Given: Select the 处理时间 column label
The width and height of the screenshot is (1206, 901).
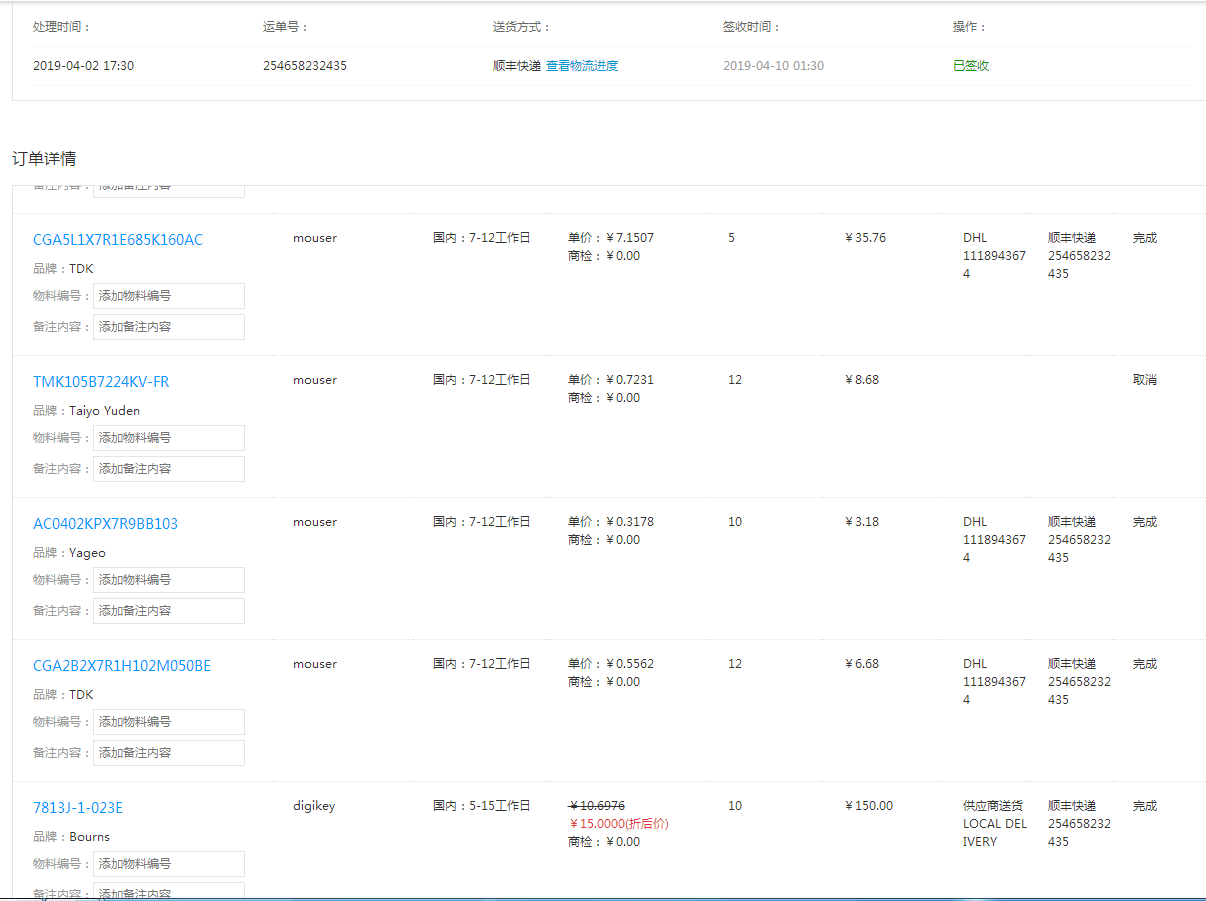Looking at the screenshot, I should (x=61, y=27).
